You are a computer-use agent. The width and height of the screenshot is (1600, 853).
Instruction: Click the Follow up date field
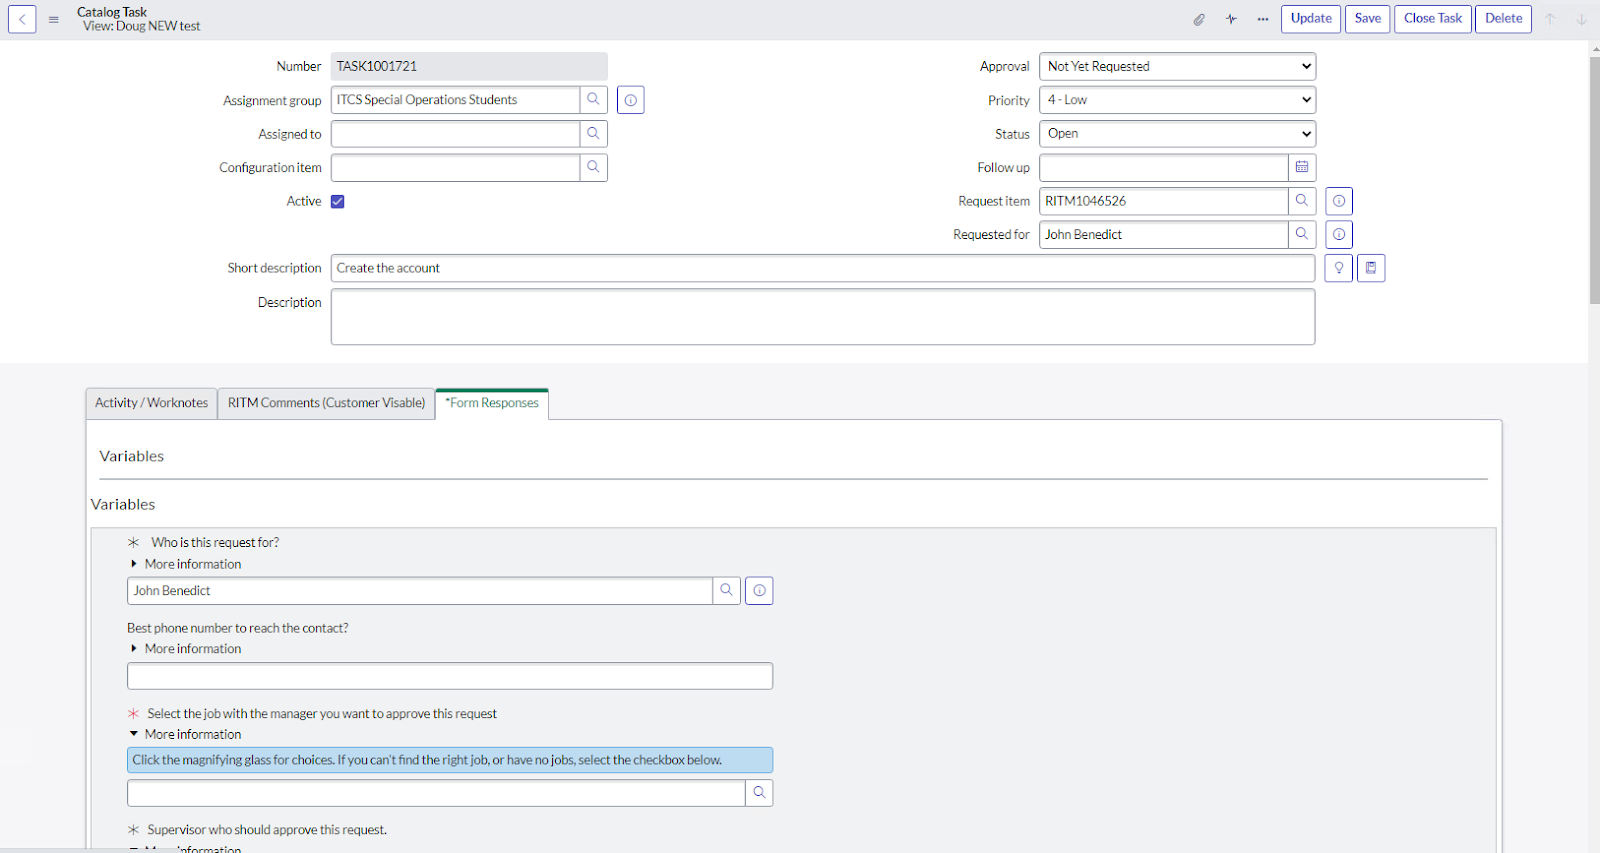pyautogui.click(x=1164, y=167)
